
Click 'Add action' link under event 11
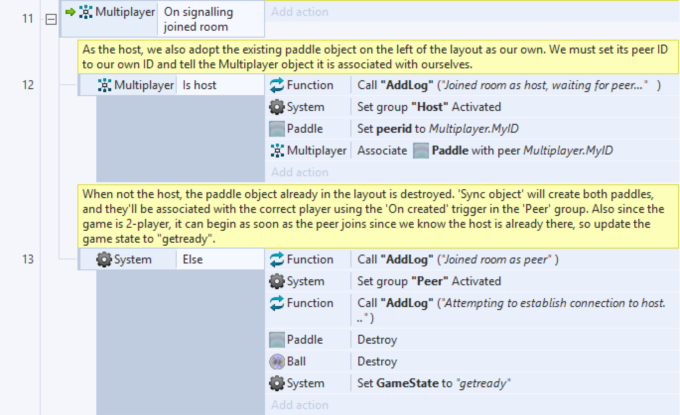click(x=300, y=12)
